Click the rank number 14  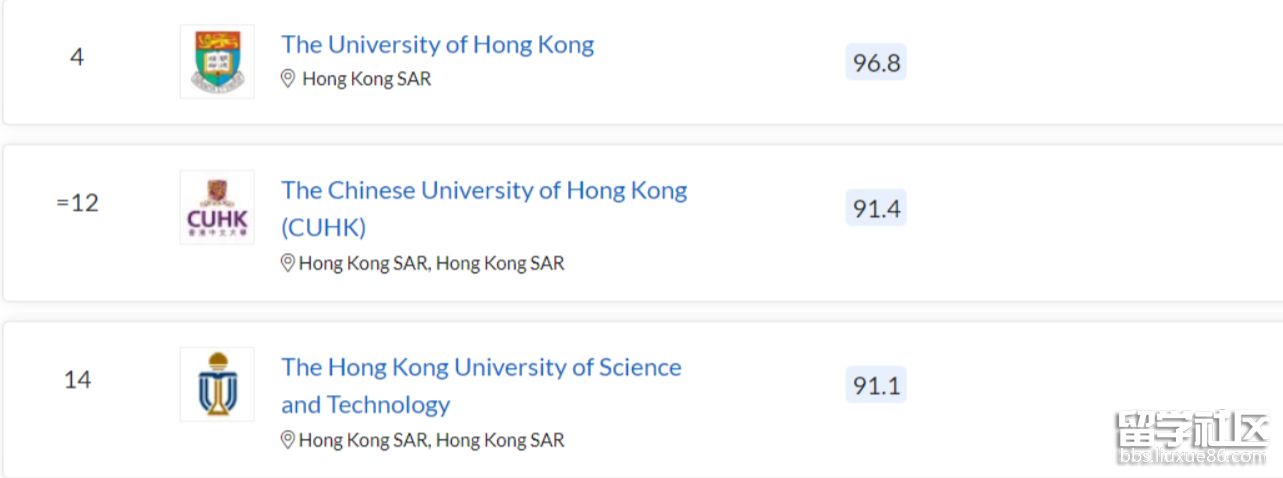point(77,380)
